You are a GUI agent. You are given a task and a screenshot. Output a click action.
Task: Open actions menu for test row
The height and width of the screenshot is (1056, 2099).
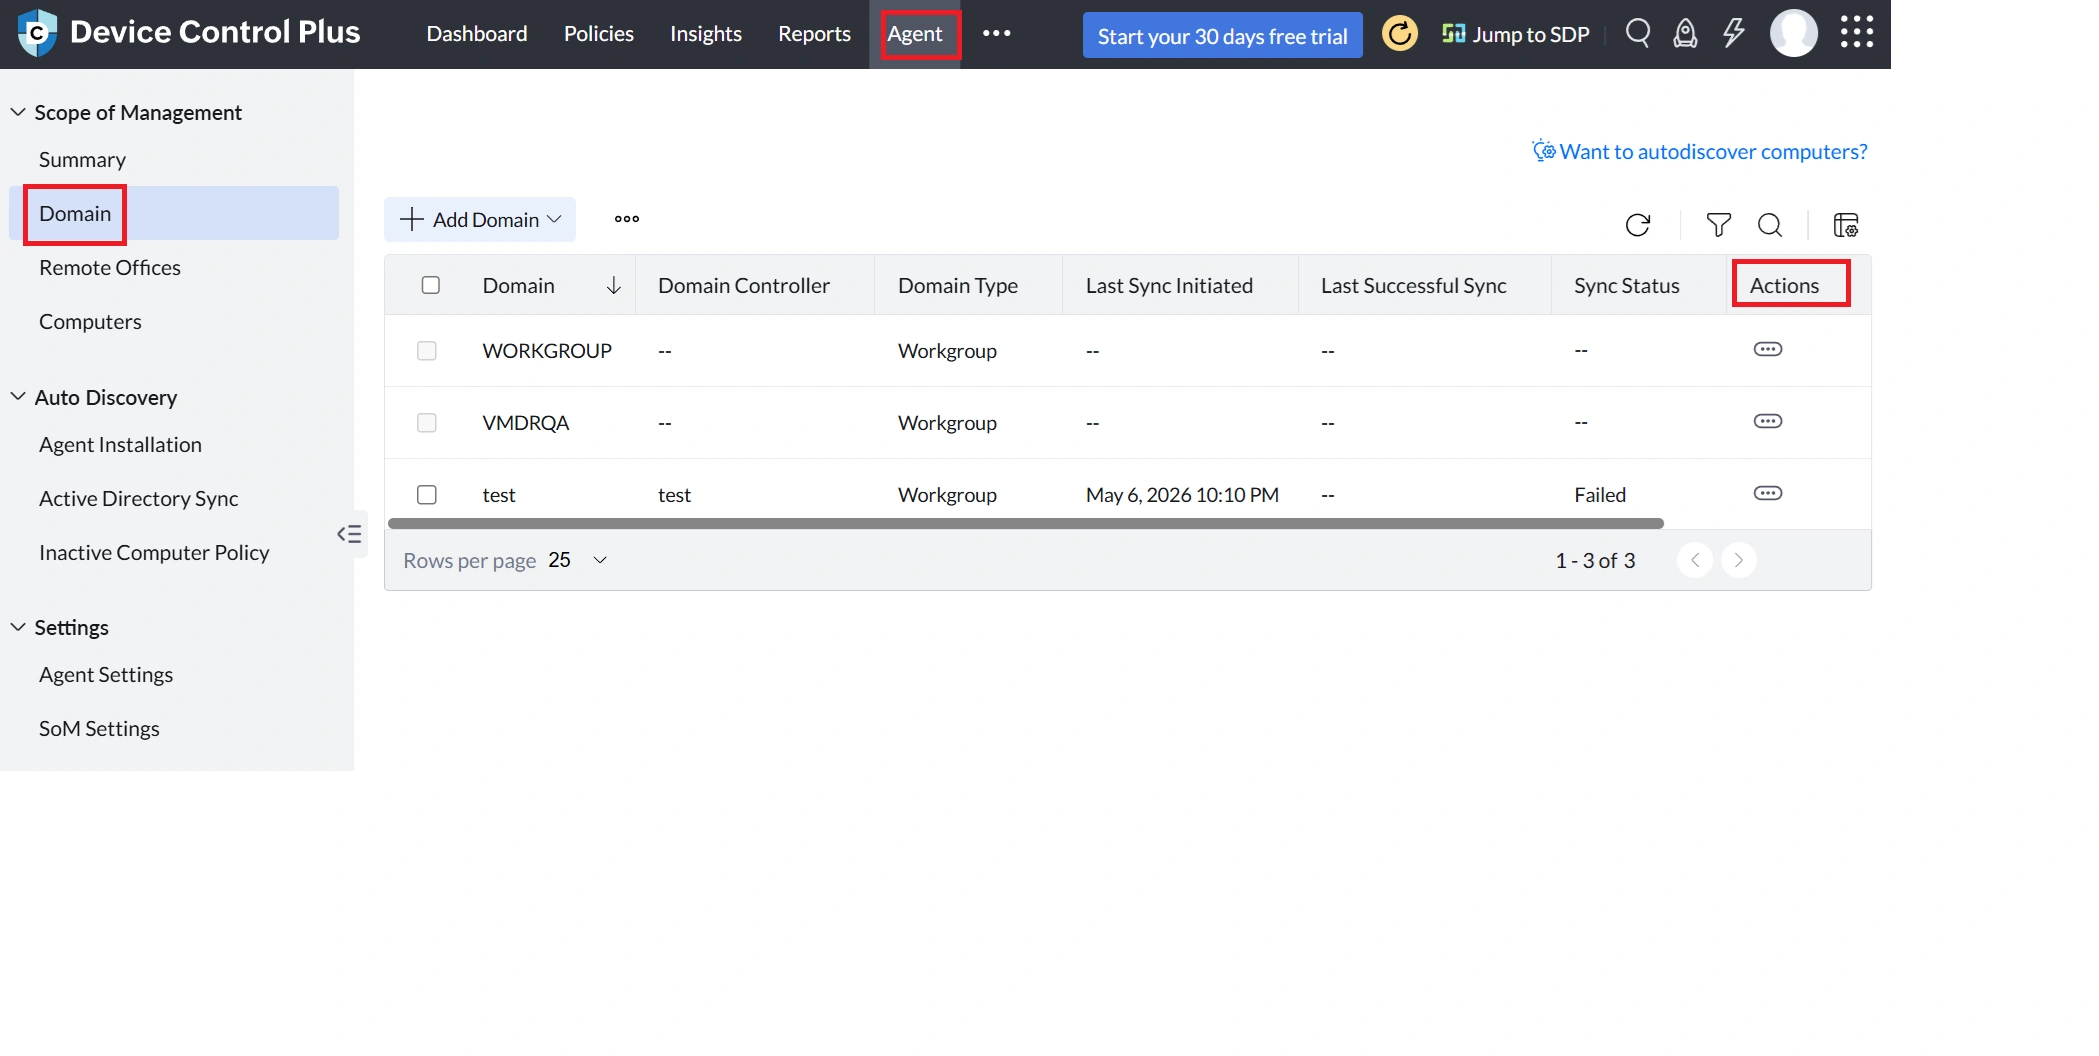pos(1768,493)
